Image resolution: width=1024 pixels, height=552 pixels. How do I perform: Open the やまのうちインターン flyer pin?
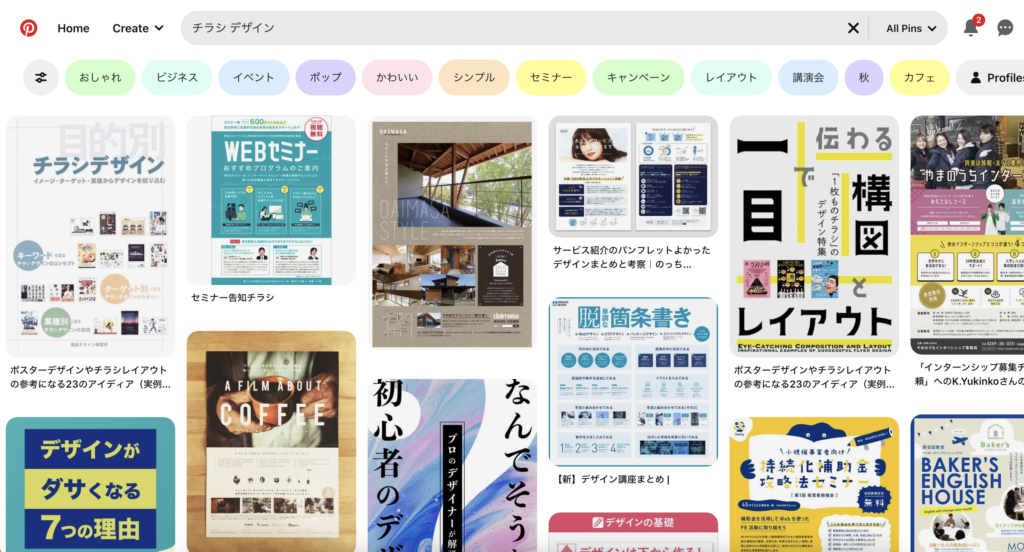(x=967, y=235)
